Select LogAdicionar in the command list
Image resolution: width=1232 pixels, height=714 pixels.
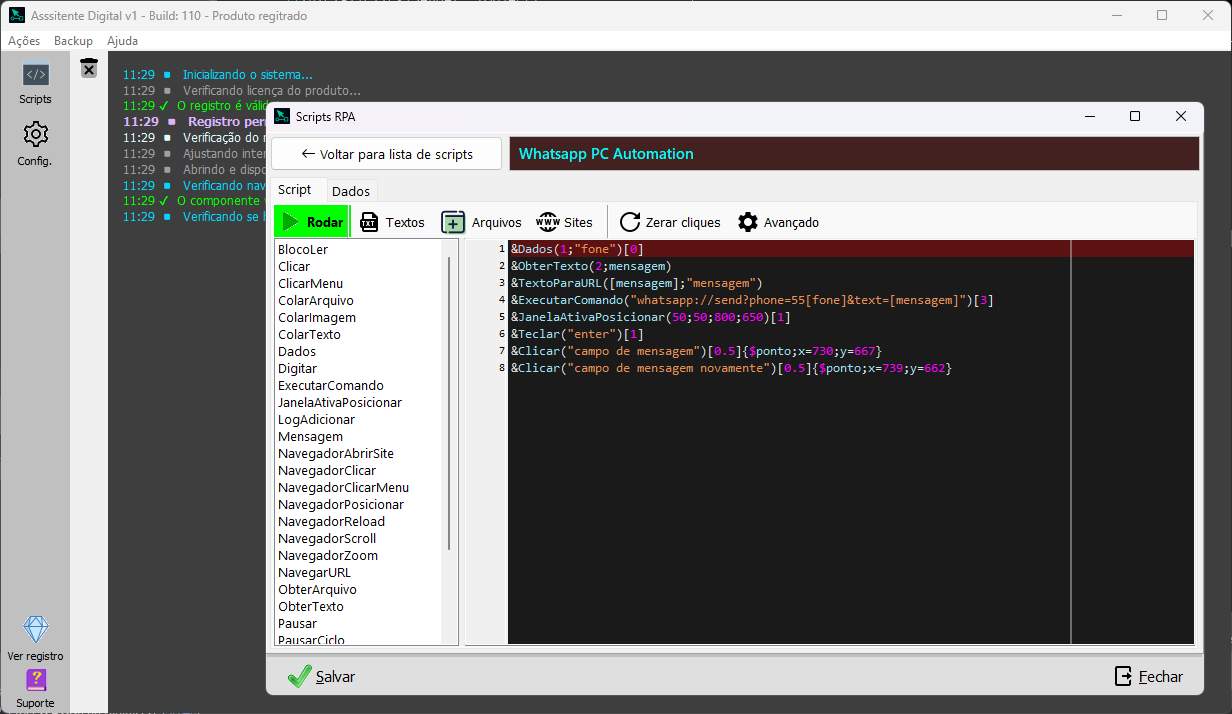click(x=316, y=419)
